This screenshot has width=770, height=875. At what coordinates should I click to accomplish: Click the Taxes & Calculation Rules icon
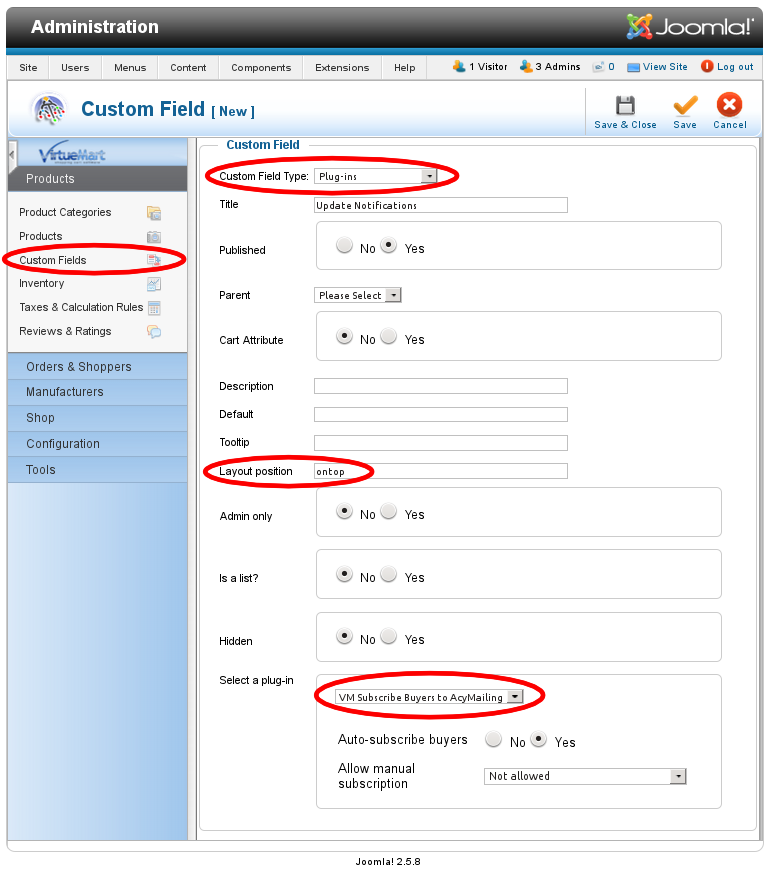154,308
